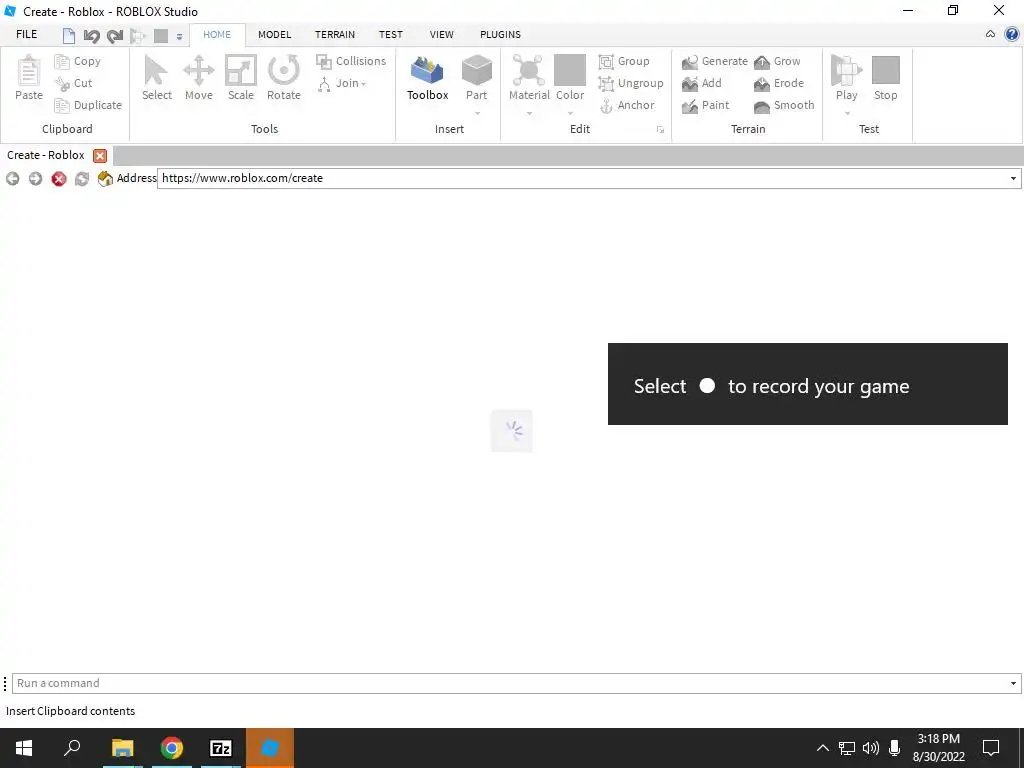
Task: Activate the Rotate tool
Action: tap(283, 78)
